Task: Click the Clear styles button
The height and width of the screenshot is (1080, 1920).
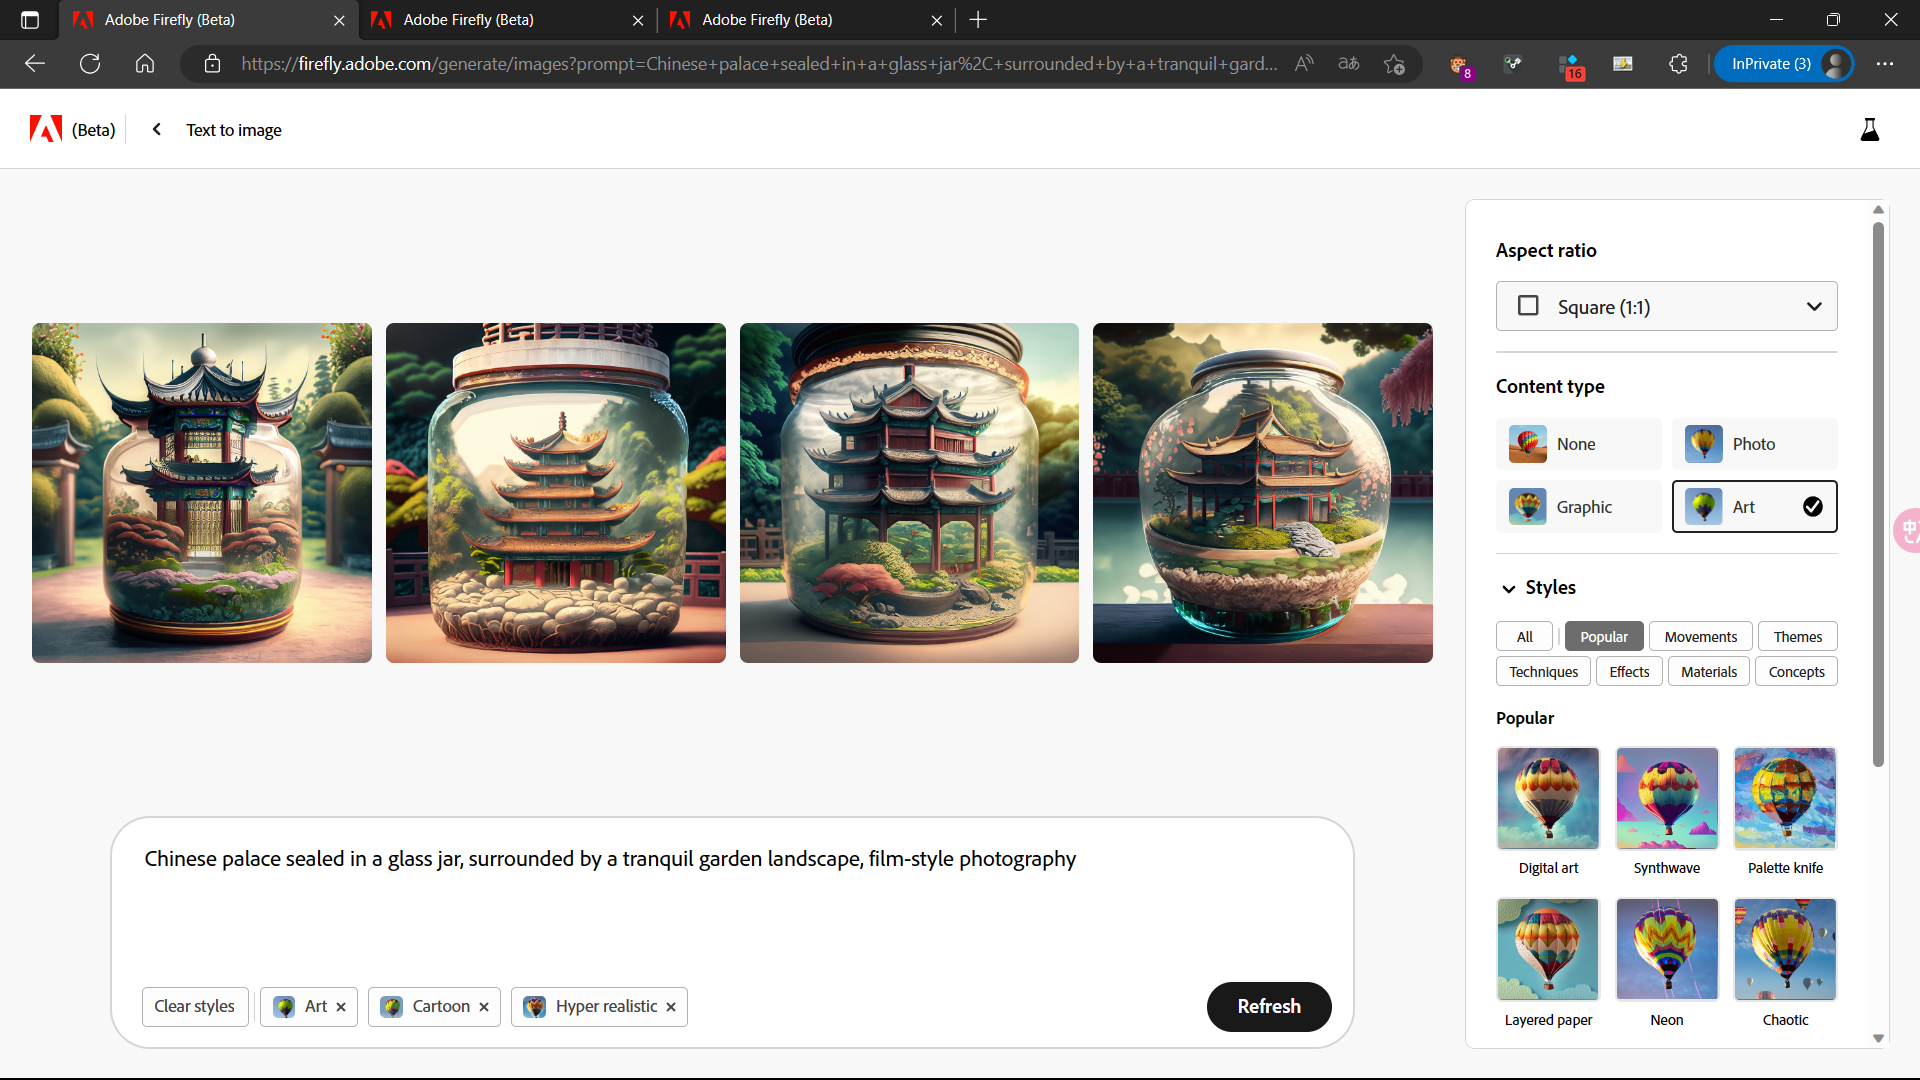Action: [194, 1007]
